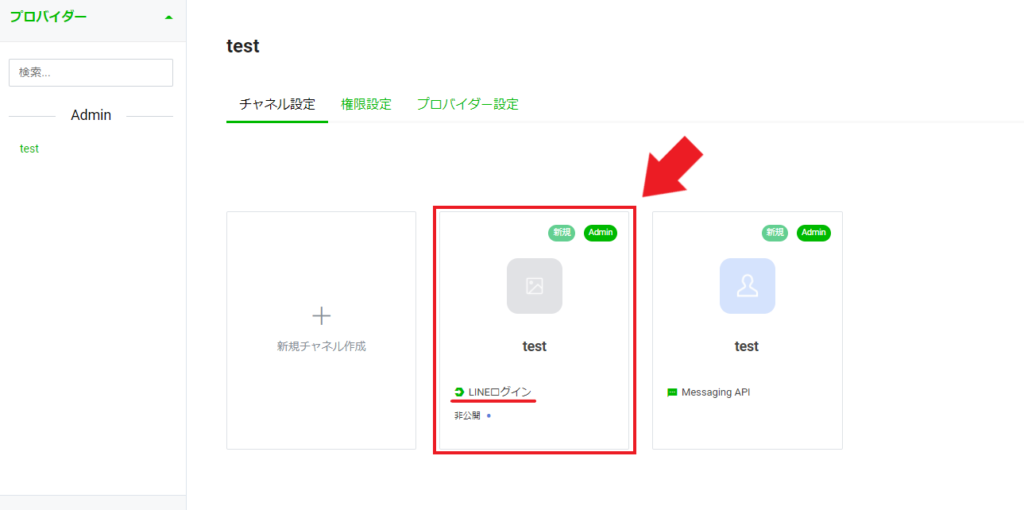1024x510 pixels.
Task: Click the 新規チャネル作成 label
Action: [x=321, y=347]
